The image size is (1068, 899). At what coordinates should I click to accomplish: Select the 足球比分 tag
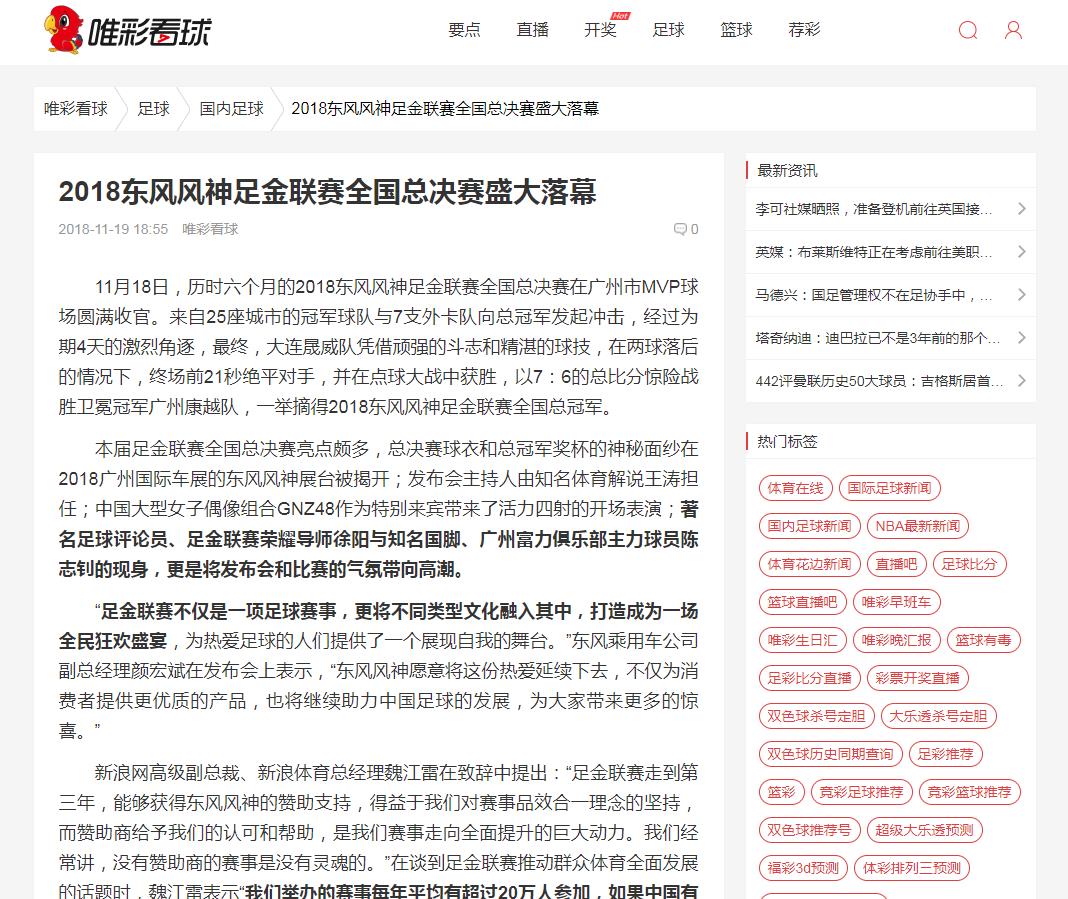[969, 565]
